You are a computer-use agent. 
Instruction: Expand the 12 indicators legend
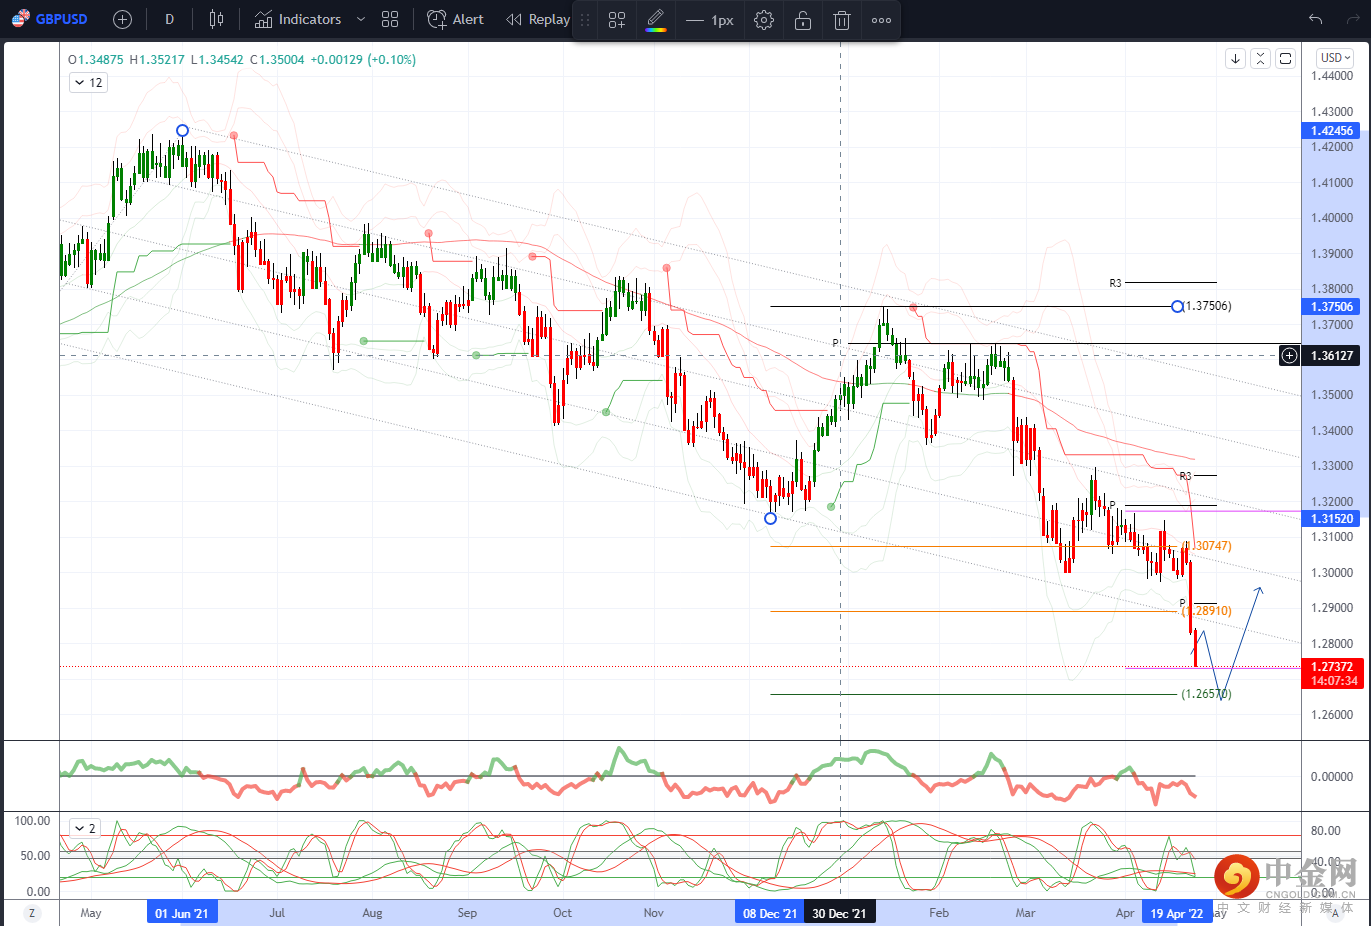pyautogui.click(x=88, y=83)
